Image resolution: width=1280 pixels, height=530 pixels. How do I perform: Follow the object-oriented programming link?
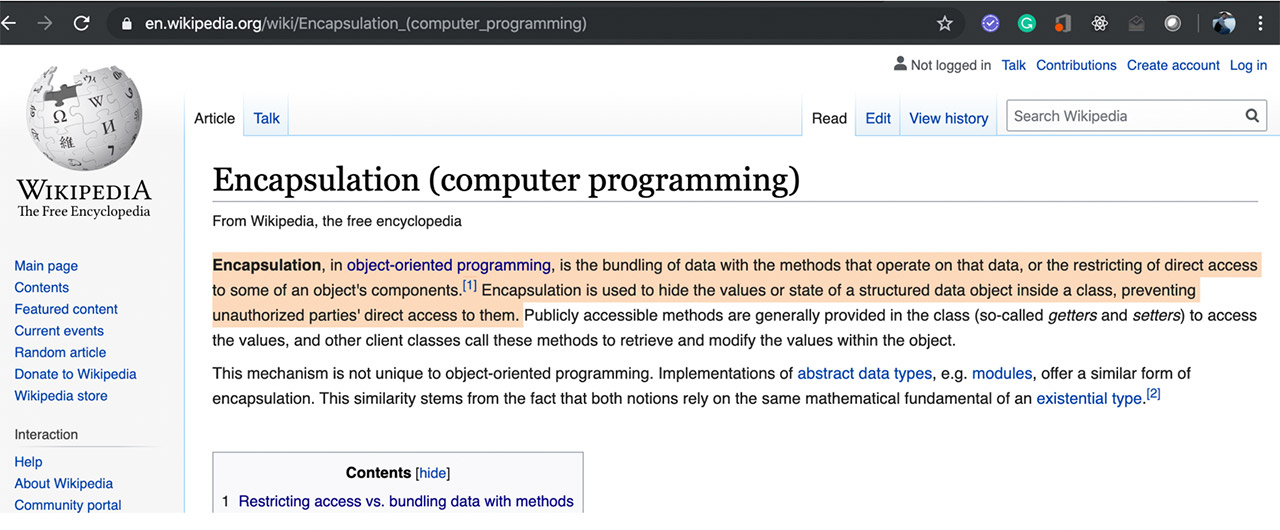[x=449, y=265]
